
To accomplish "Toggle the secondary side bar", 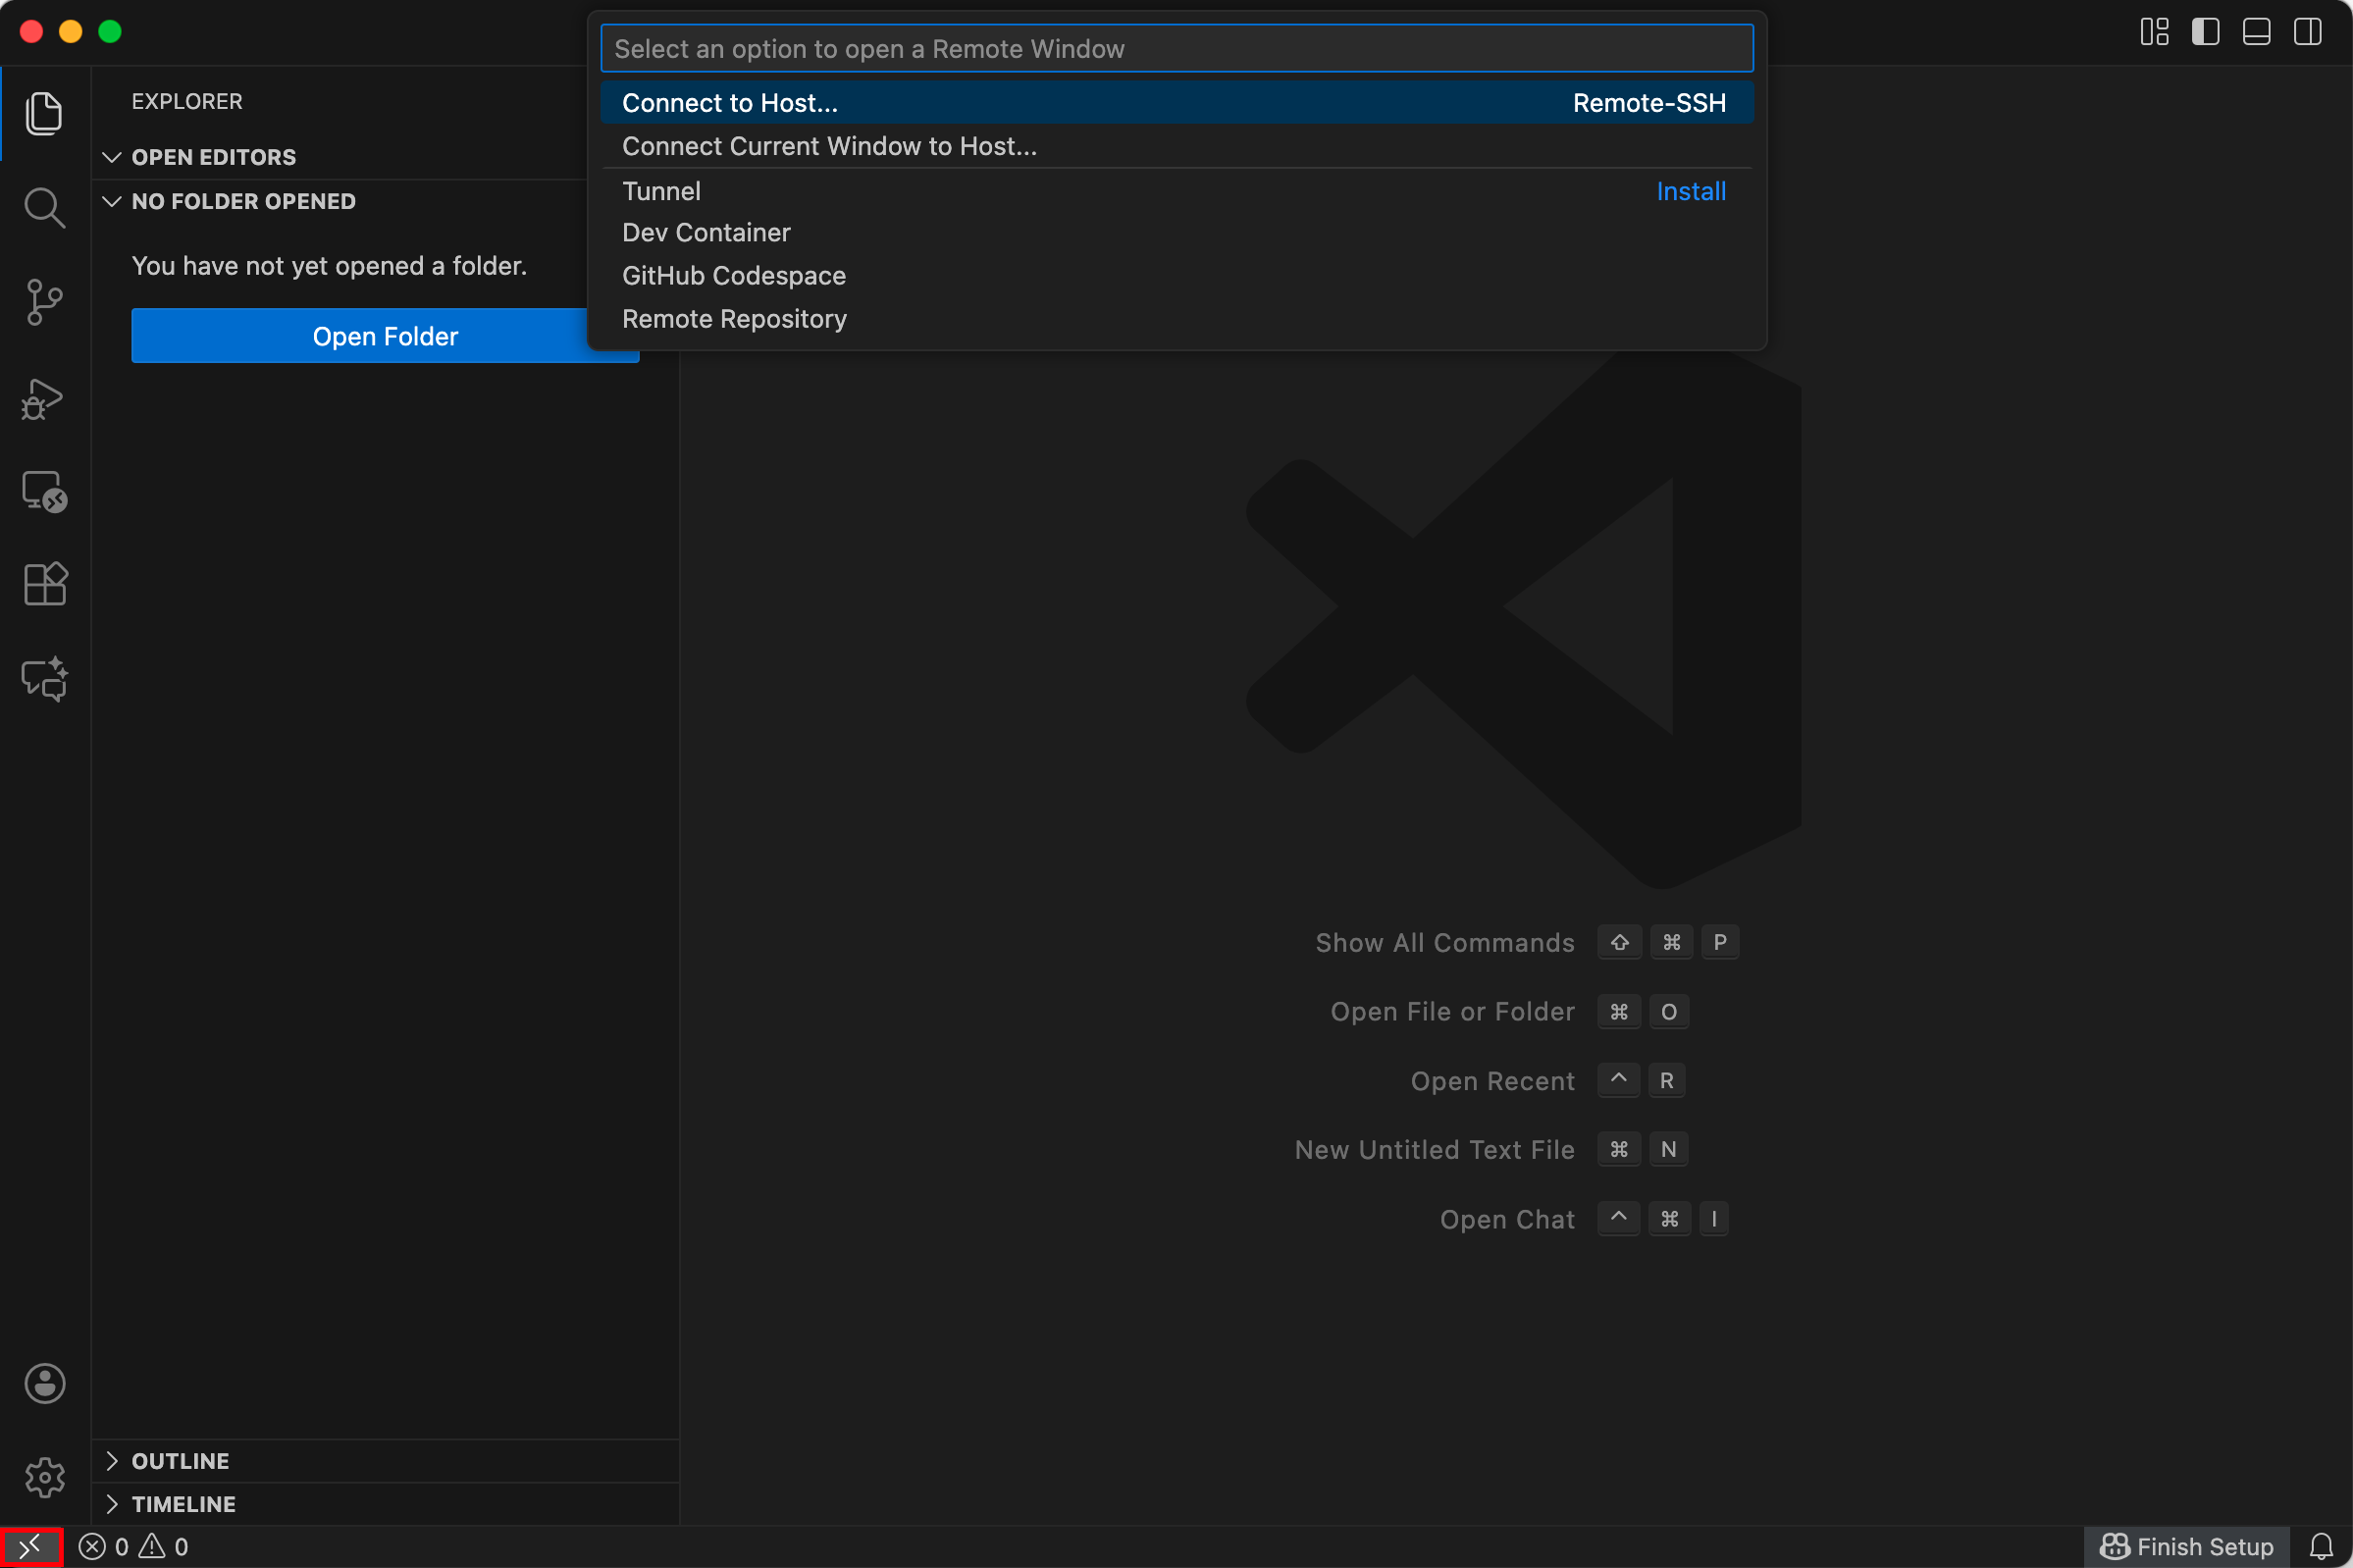I will 2308,32.
